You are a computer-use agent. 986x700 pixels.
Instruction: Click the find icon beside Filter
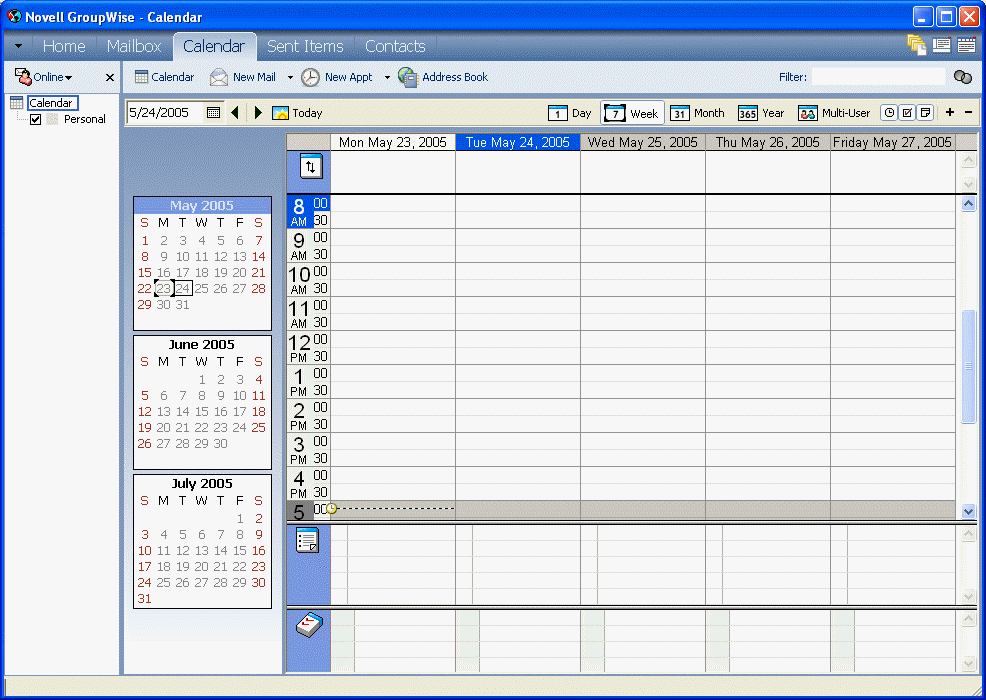point(963,77)
